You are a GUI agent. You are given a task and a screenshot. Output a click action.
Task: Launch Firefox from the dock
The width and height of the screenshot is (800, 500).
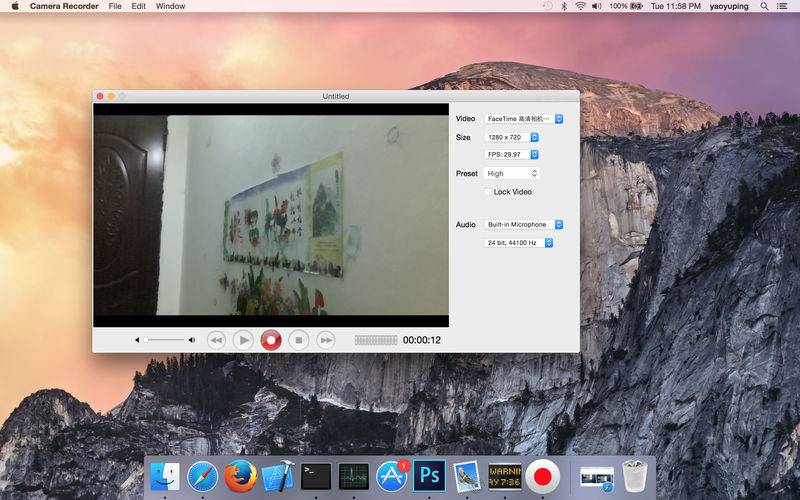pos(240,477)
